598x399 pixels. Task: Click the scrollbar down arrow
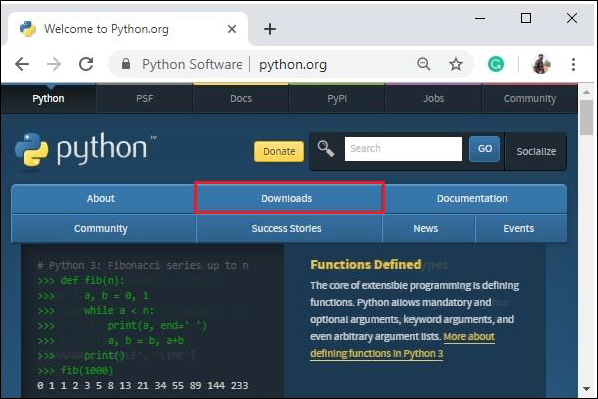(587, 389)
